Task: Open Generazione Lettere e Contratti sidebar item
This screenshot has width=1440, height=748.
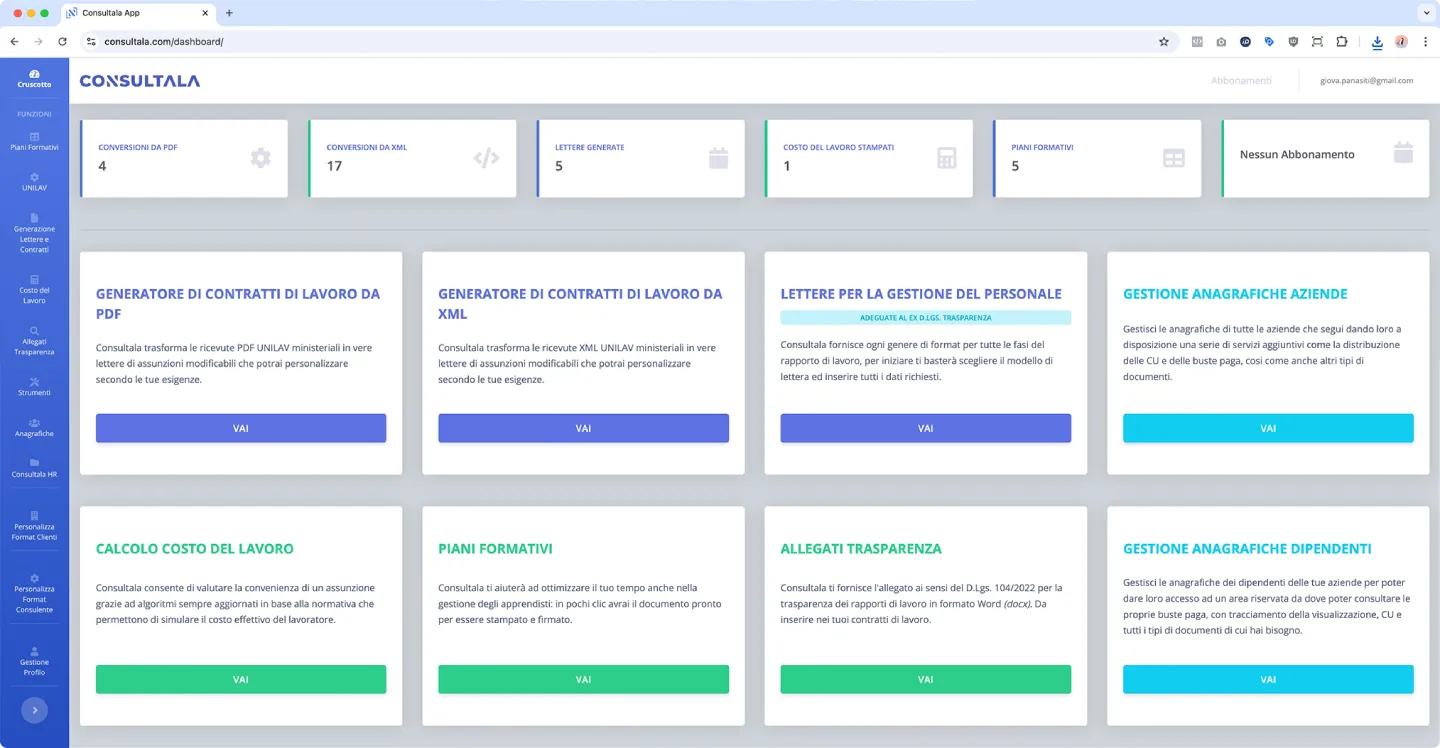Action: [x=34, y=233]
